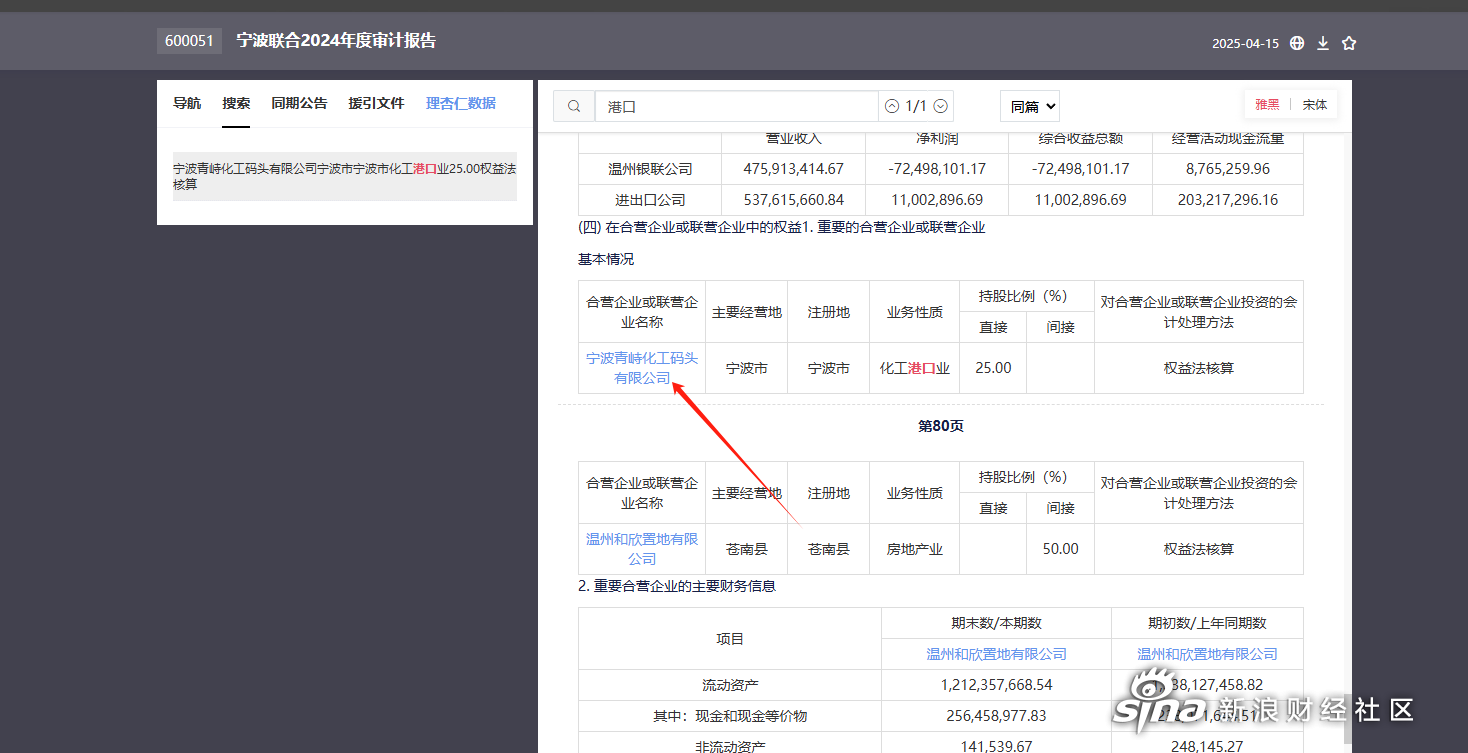Viewport: 1468px width, 753px height.
Task: Go to the next search match arrow
Action: click(940, 106)
